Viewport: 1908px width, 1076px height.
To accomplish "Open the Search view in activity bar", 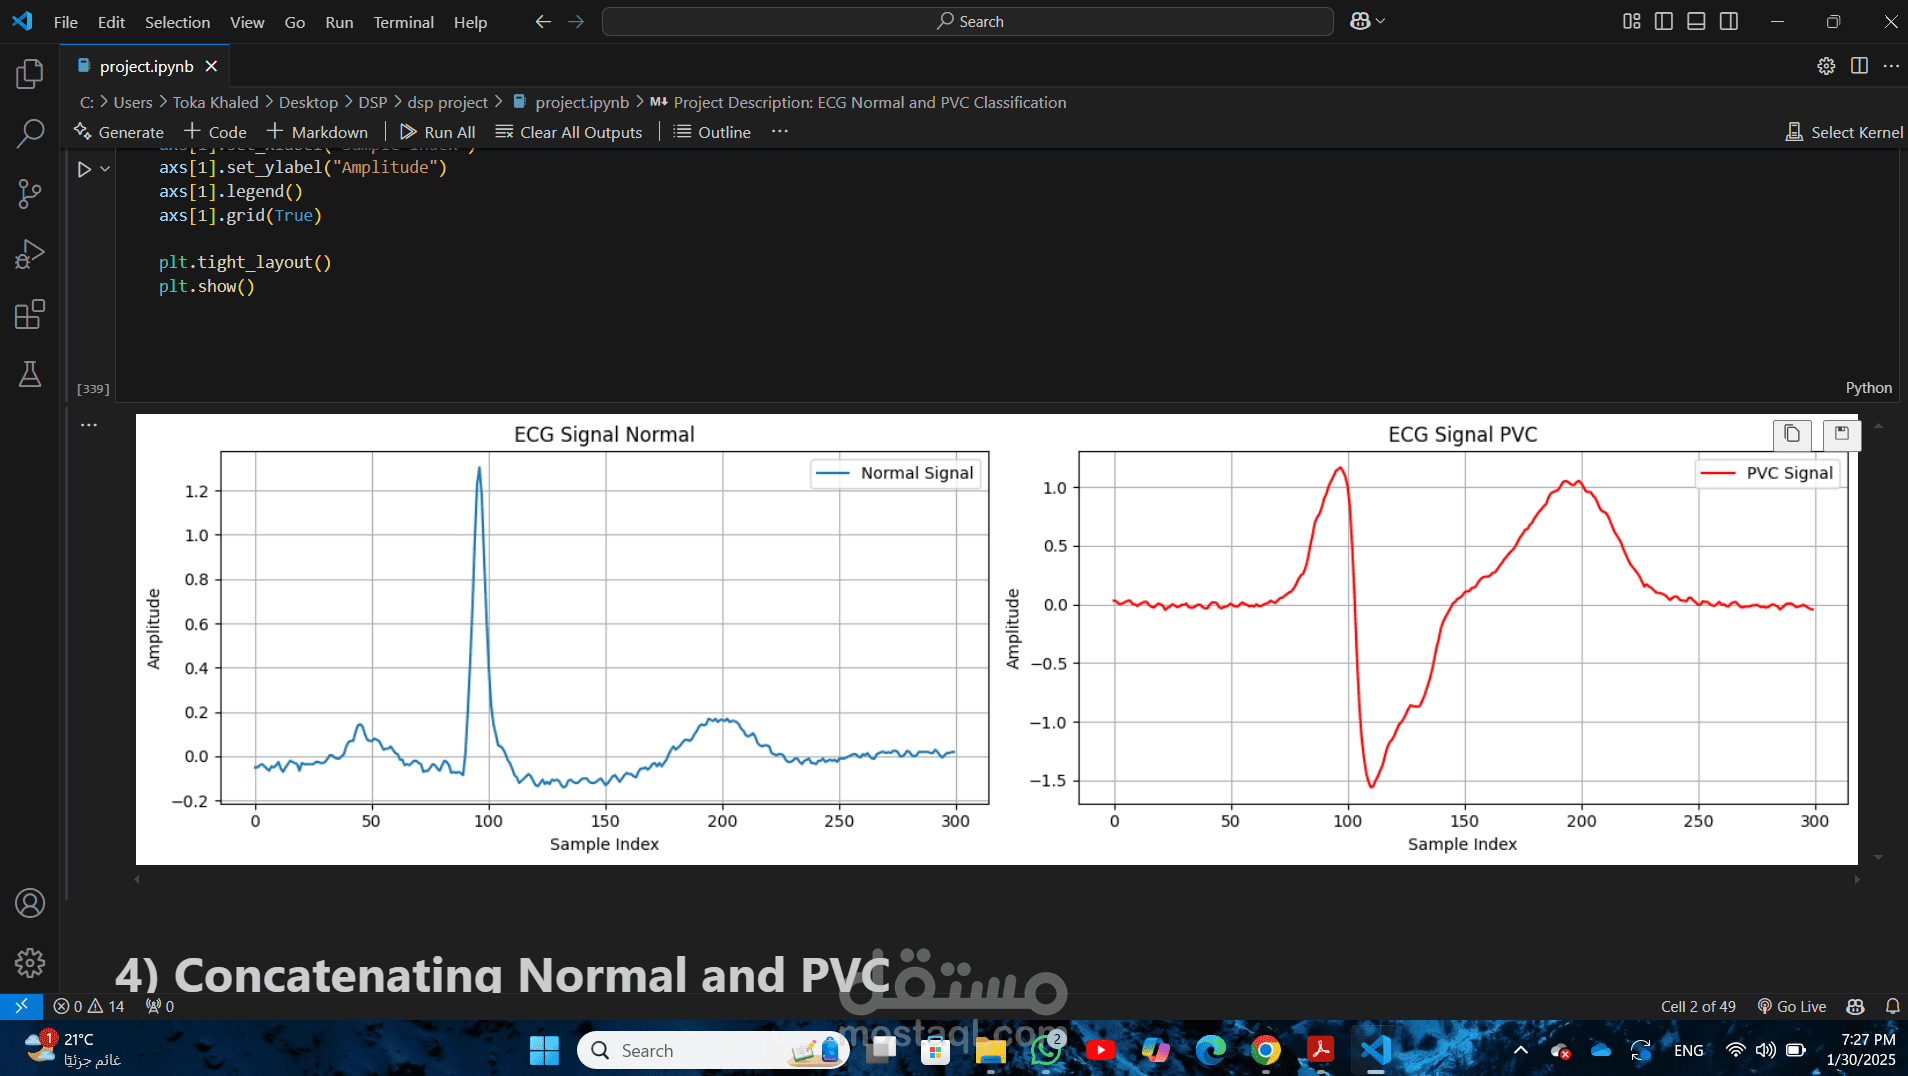I will [30, 133].
